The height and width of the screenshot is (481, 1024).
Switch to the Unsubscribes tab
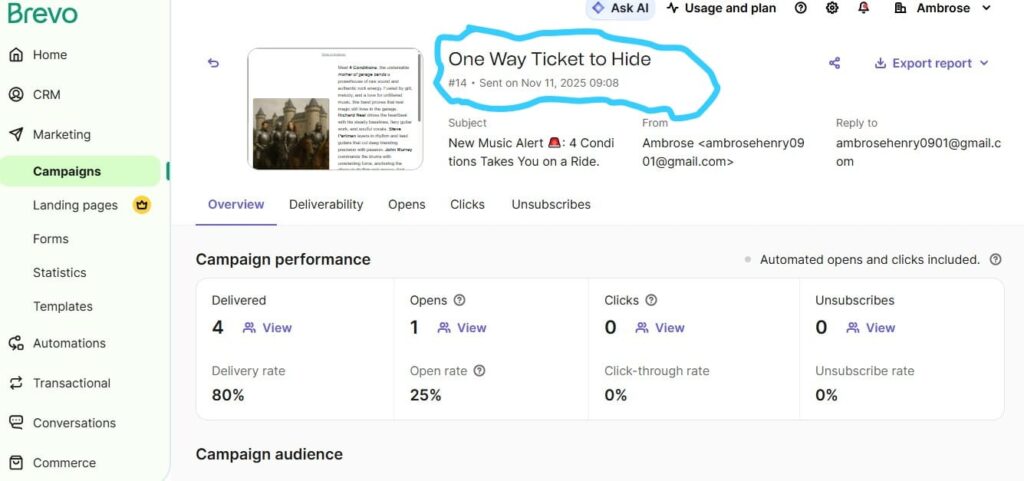point(551,204)
